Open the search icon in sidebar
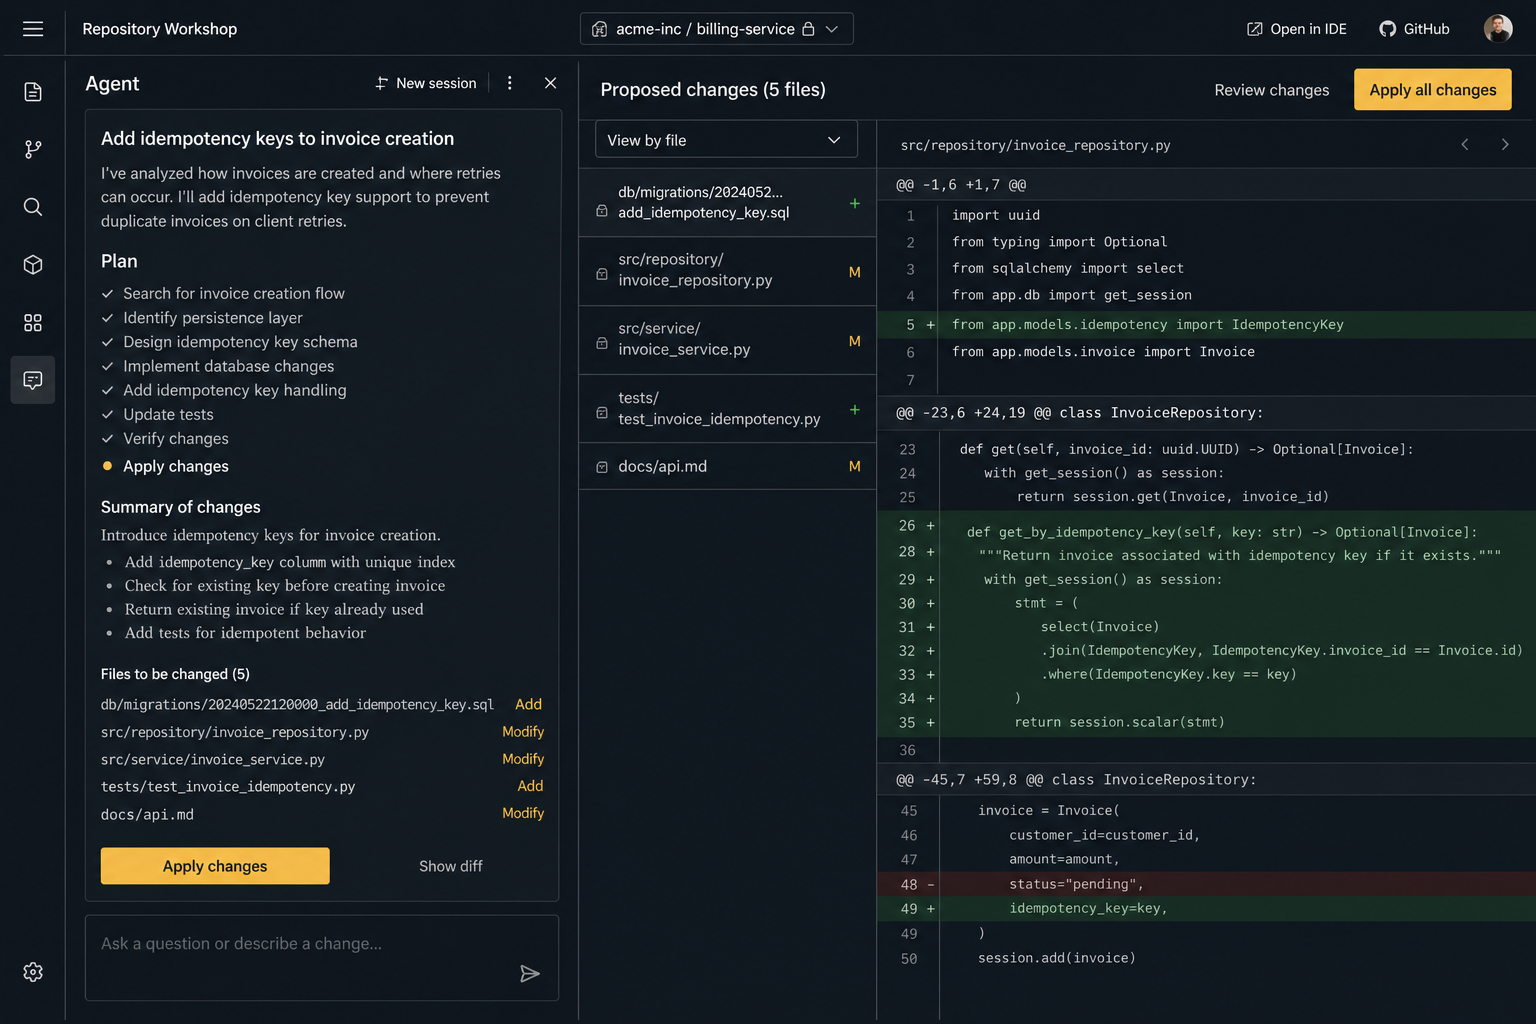This screenshot has width=1536, height=1024. pyautogui.click(x=33, y=207)
